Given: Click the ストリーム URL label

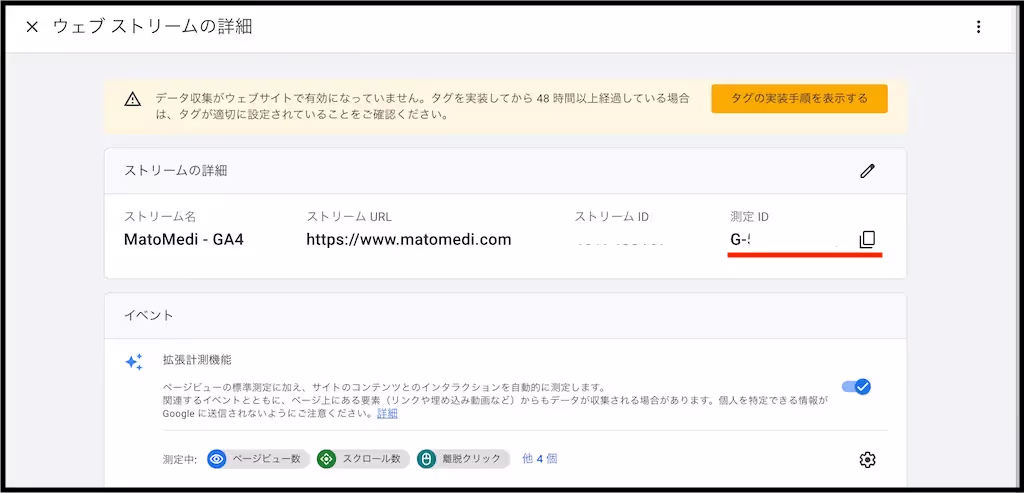Looking at the screenshot, I should [x=349, y=217].
